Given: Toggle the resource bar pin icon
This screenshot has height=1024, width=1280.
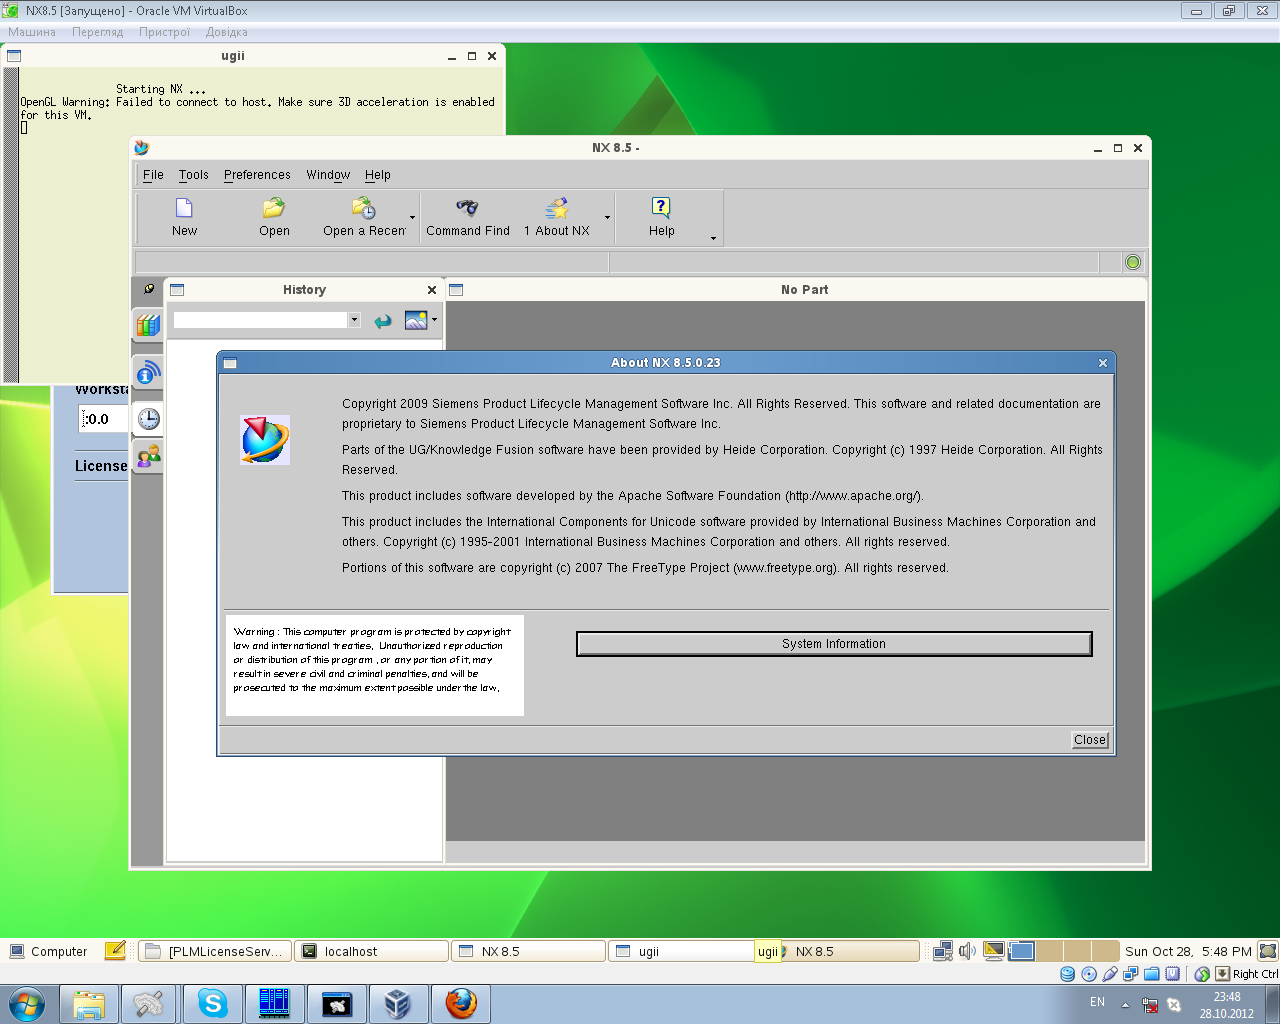Looking at the screenshot, I should tap(148, 289).
